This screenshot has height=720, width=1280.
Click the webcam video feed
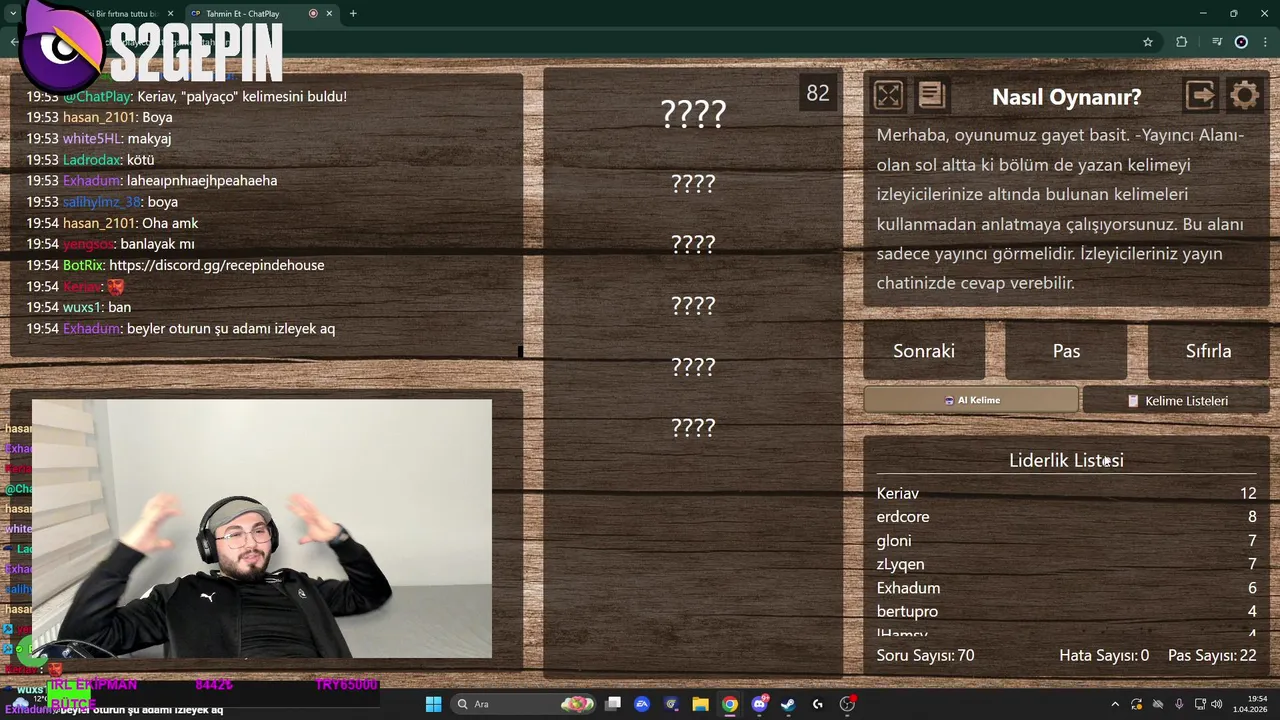[262, 529]
